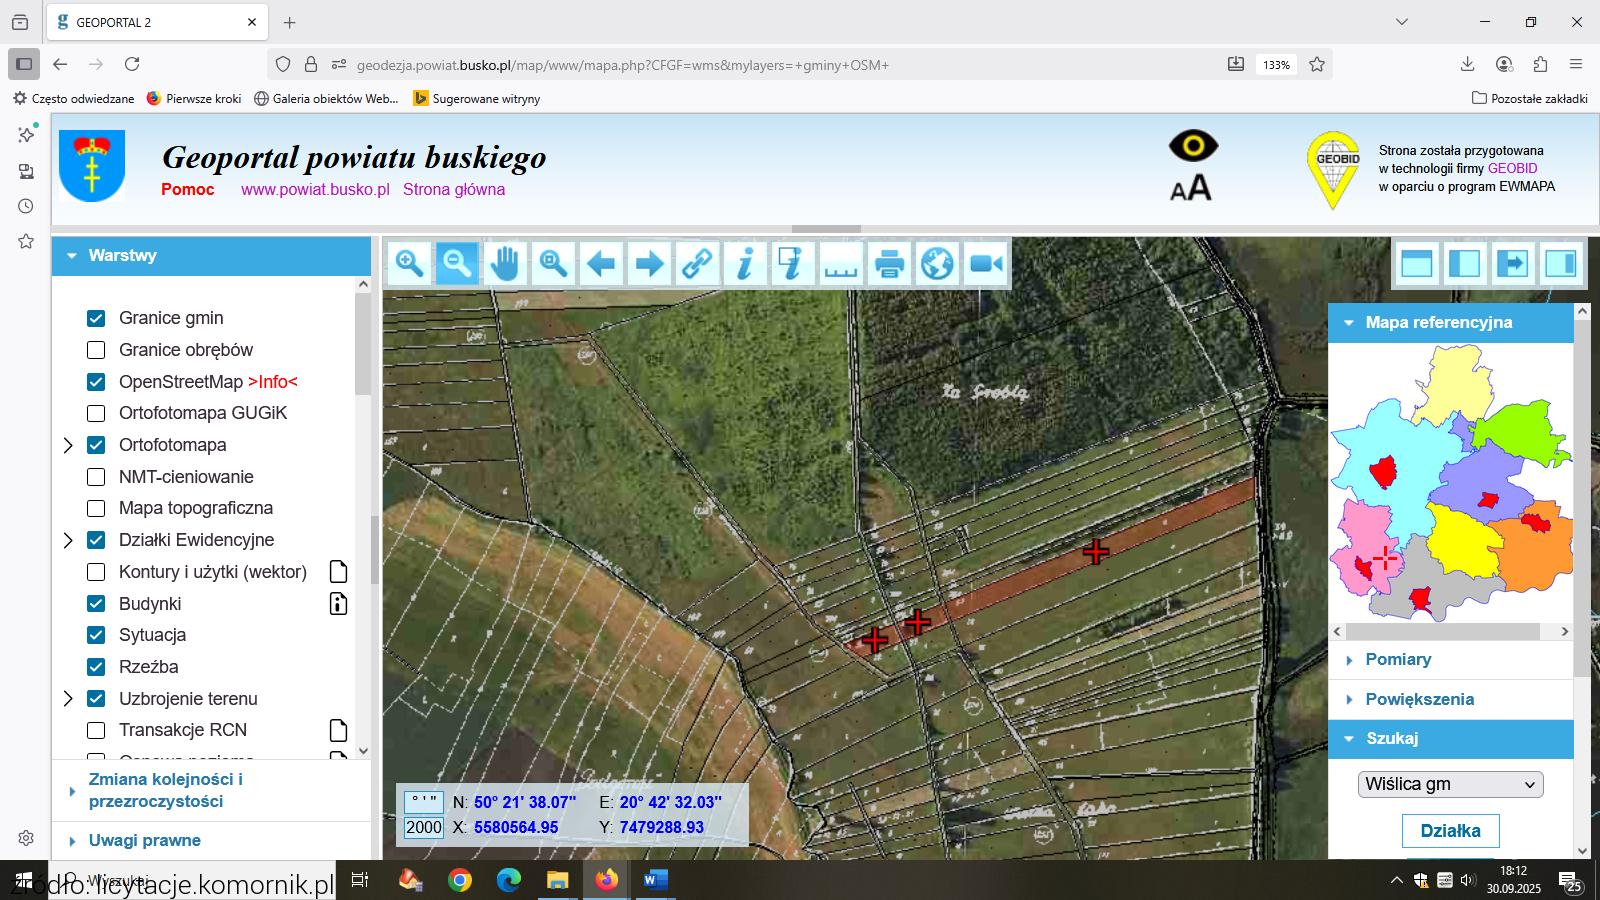Click the link chain toolbar icon
Image resolution: width=1600 pixels, height=900 pixels.
pyautogui.click(x=697, y=264)
